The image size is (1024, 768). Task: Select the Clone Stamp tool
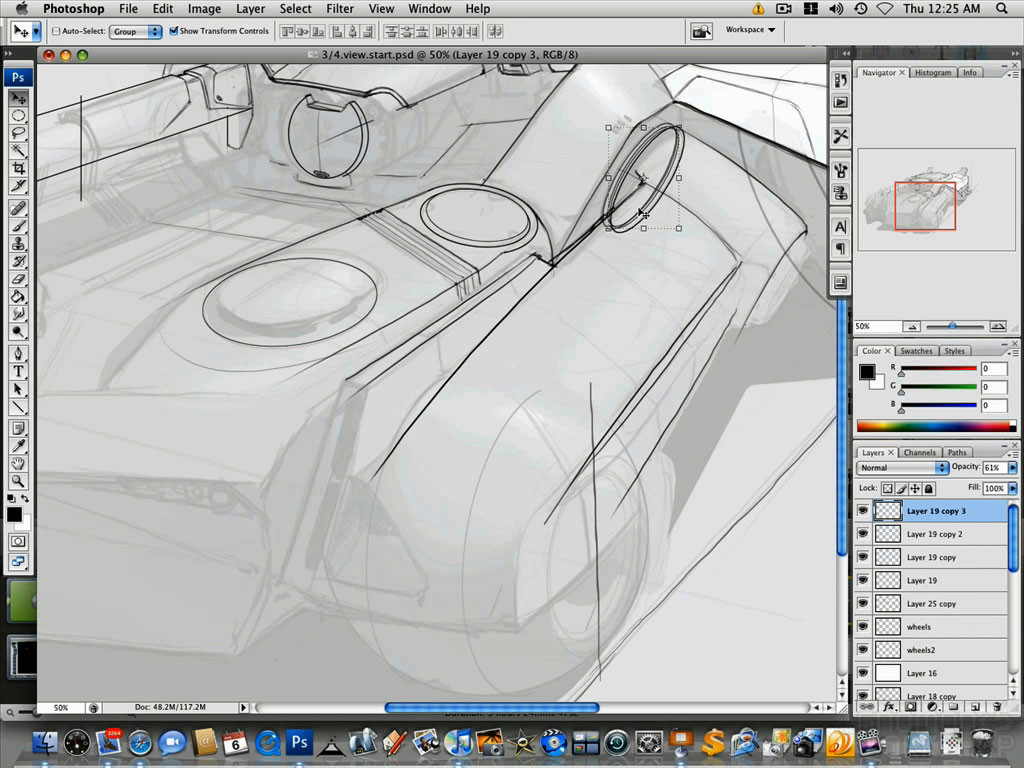18,245
